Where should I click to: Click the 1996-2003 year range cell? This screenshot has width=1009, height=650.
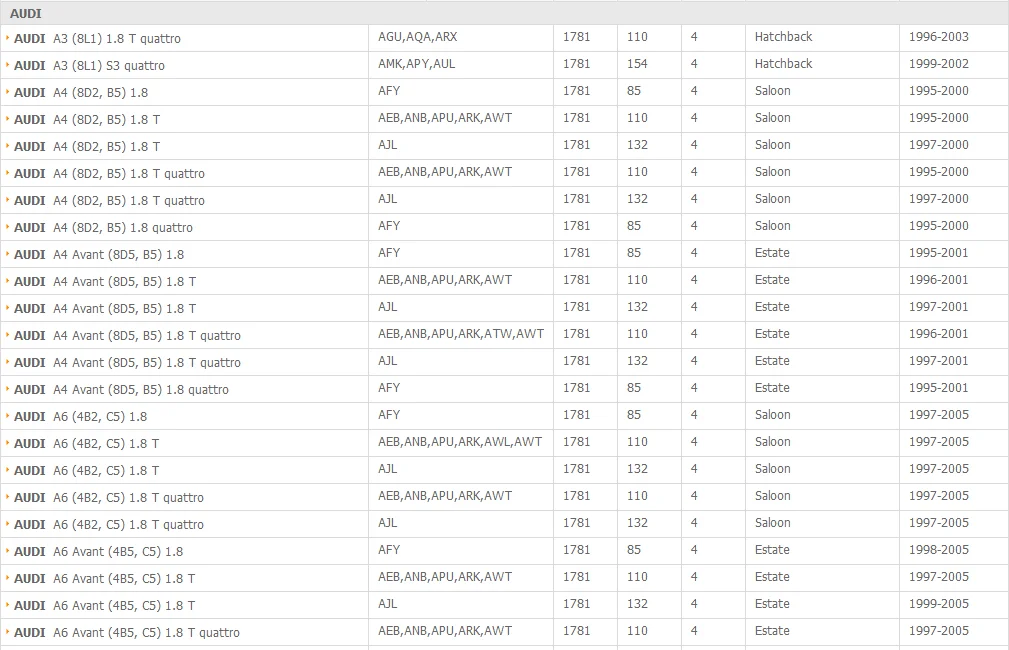coord(939,37)
